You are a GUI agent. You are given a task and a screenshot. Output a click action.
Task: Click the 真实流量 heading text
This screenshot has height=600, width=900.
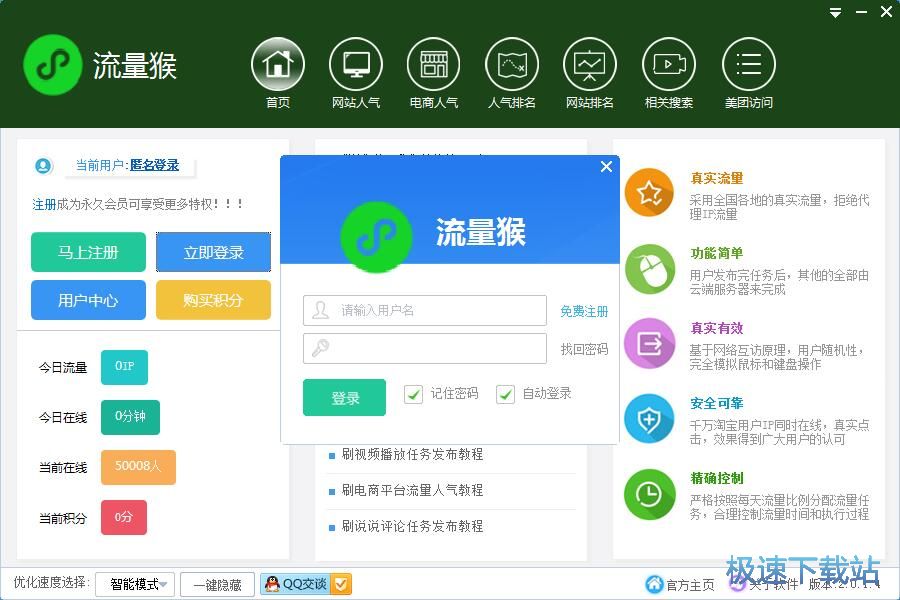(x=717, y=179)
